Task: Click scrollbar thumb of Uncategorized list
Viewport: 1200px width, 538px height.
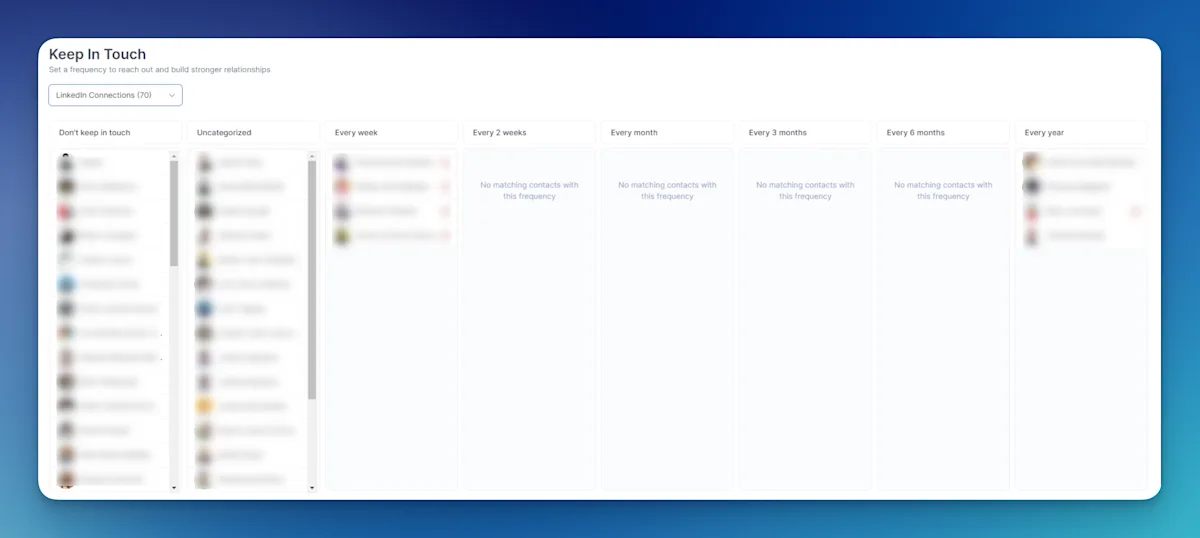Action: pyautogui.click(x=312, y=280)
